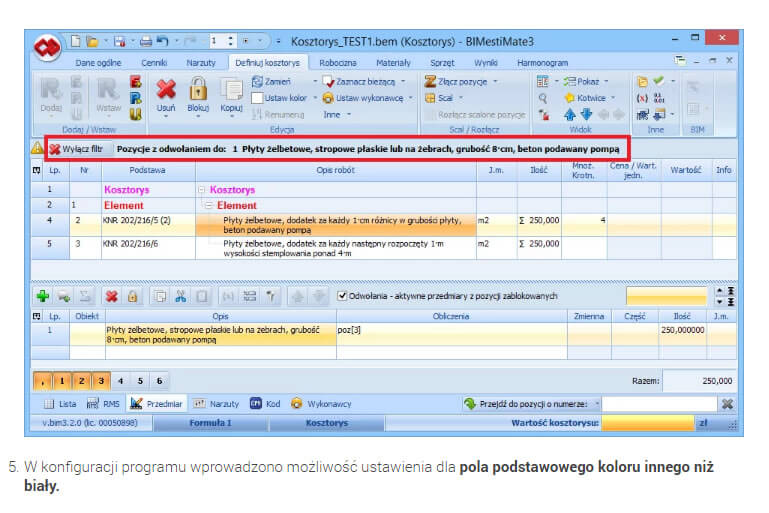Open Ustaw kolor color setting

279,98
